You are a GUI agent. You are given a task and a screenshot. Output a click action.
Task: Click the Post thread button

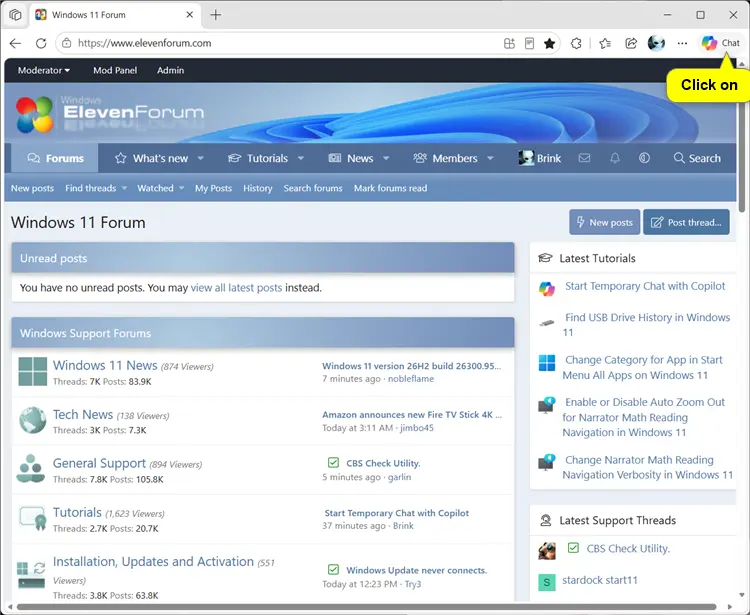point(686,222)
